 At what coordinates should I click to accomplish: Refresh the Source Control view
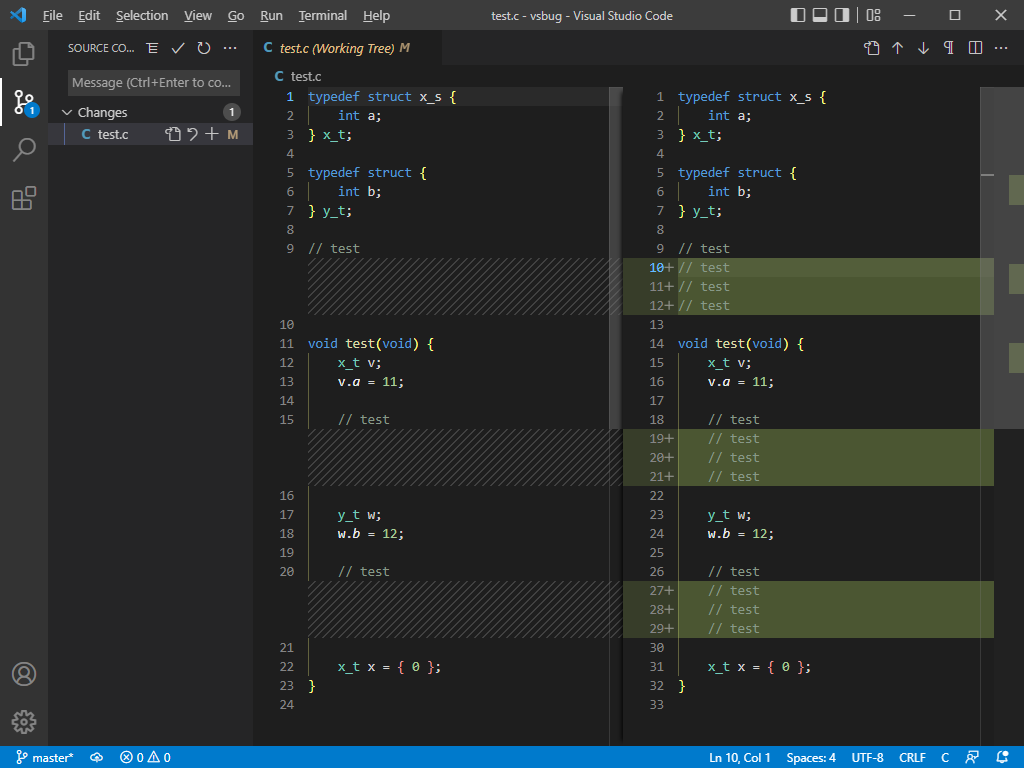pyautogui.click(x=204, y=48)
